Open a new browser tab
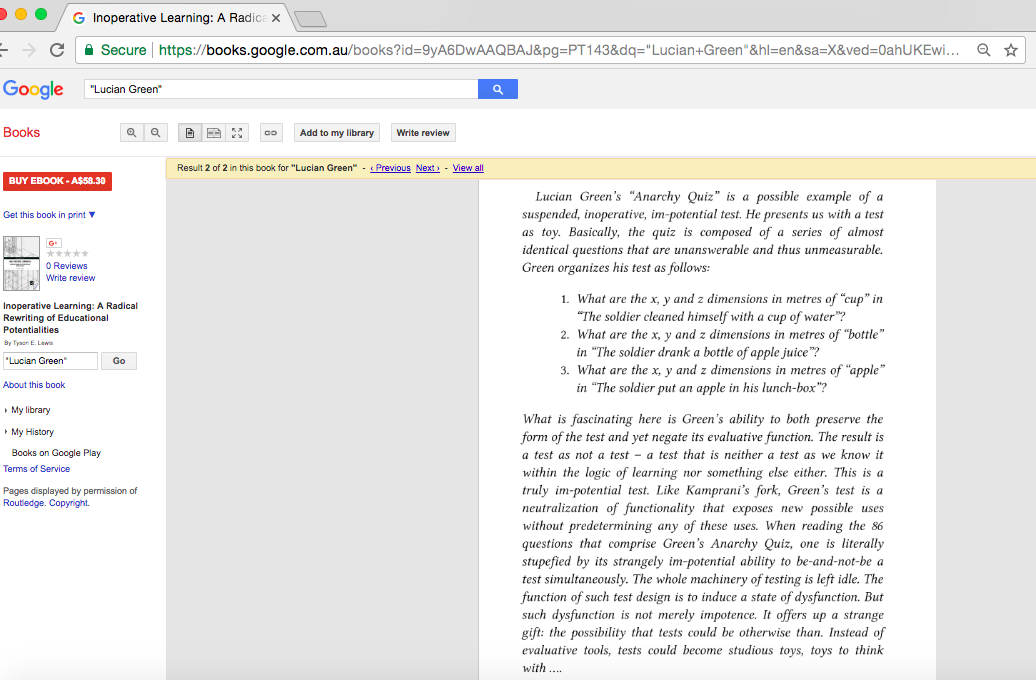1036x680 pixels. [311, 19]
